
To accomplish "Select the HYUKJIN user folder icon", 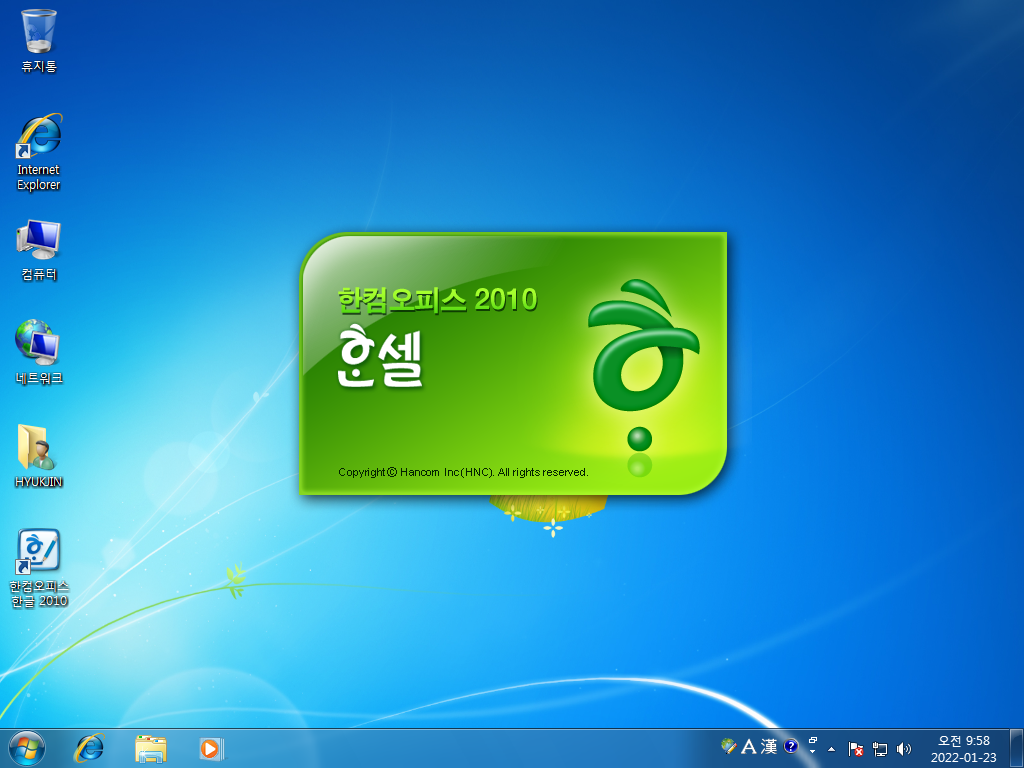I will click(x=39, y=456).
